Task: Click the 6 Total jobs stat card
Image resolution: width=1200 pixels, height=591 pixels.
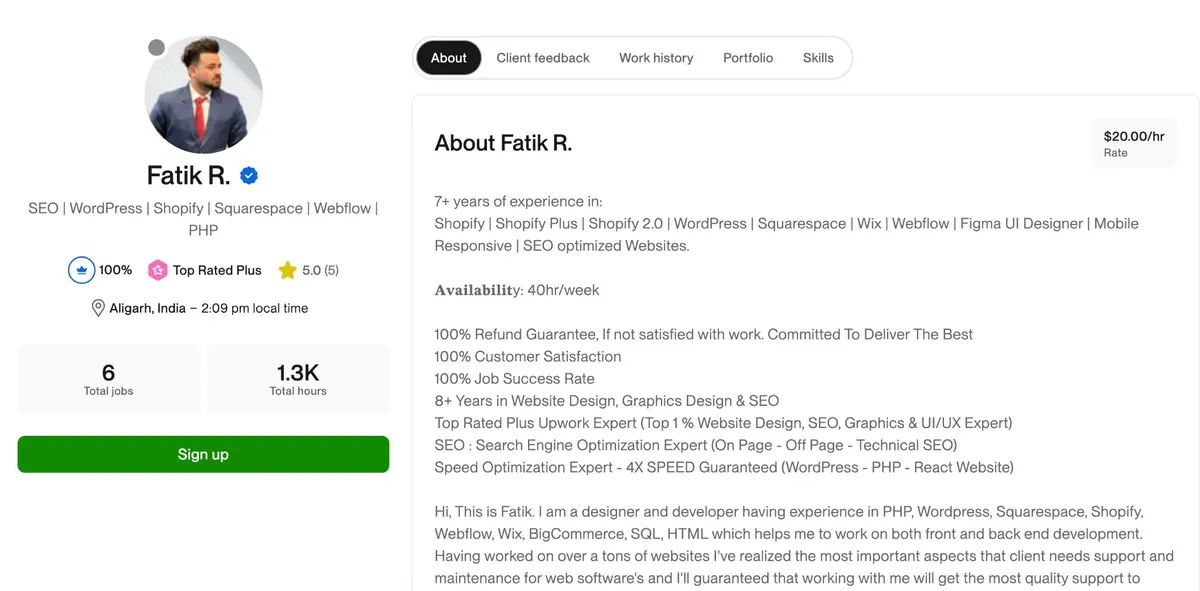Action: (109, 379)
